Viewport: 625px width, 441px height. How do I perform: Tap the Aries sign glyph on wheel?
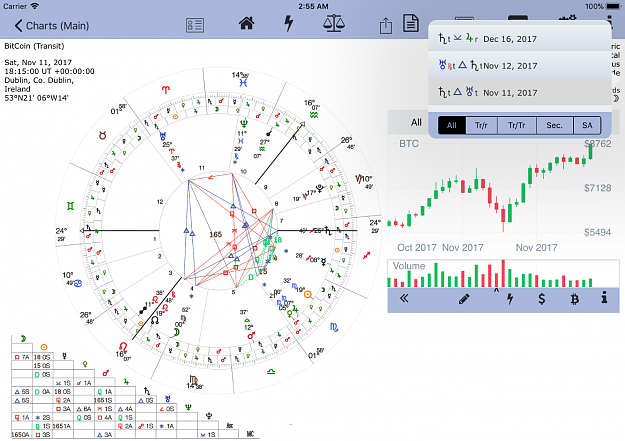(x=166, y=89)
